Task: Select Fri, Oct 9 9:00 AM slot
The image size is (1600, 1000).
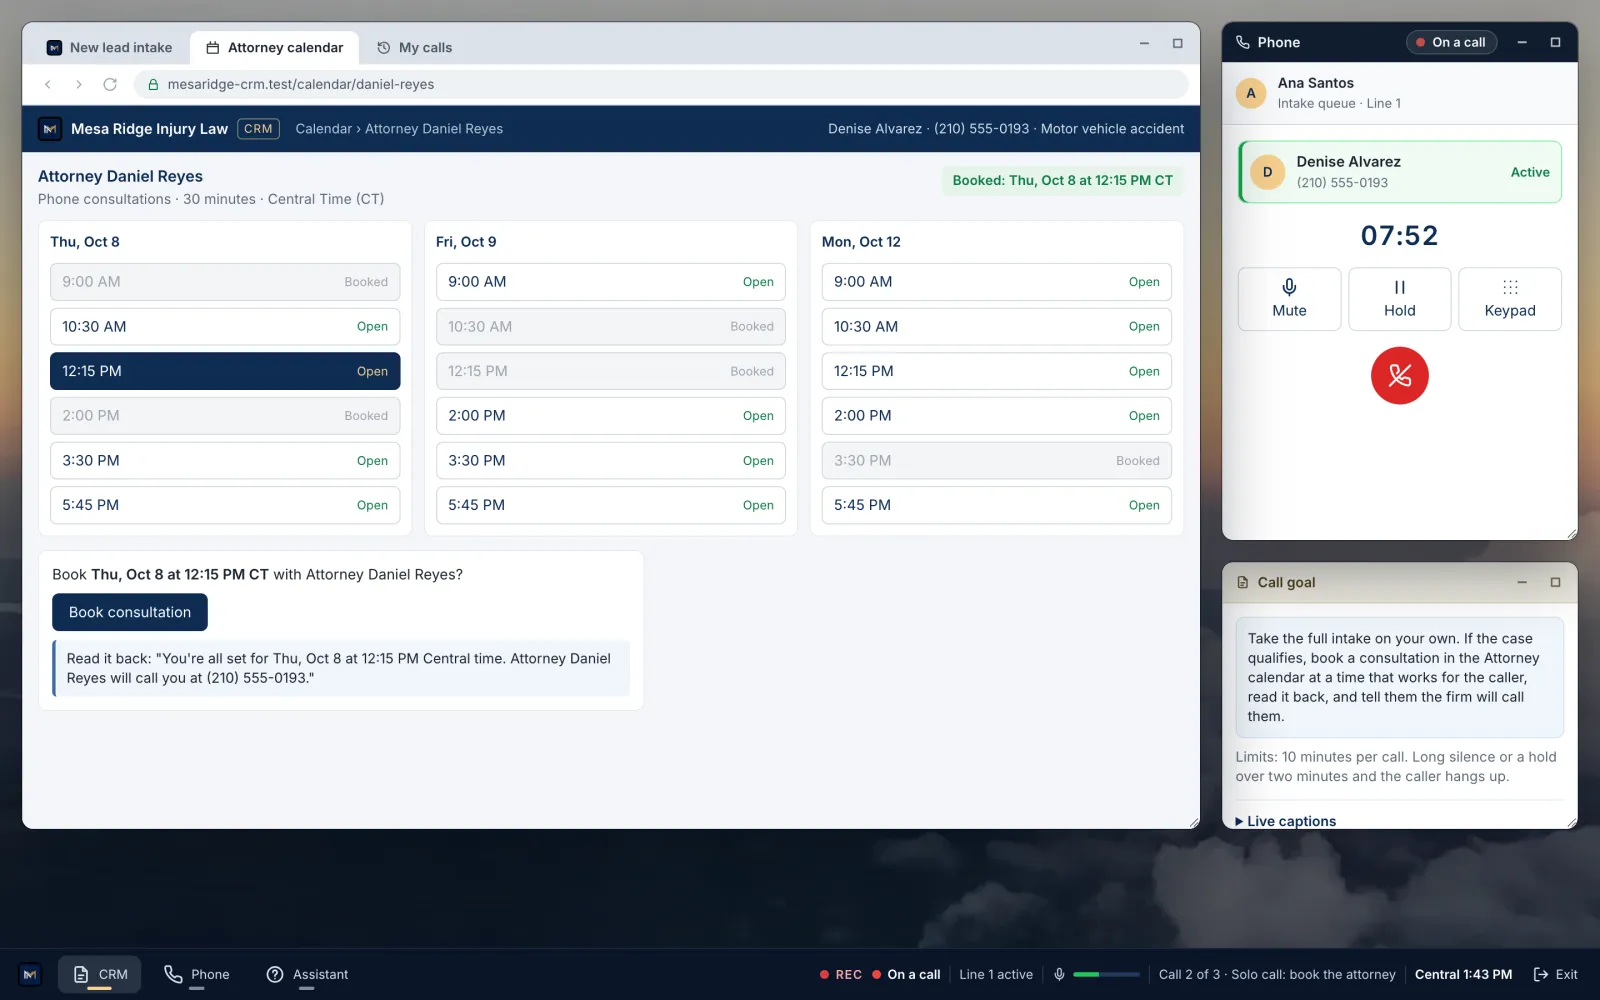Action: click(x=611, y=282)
